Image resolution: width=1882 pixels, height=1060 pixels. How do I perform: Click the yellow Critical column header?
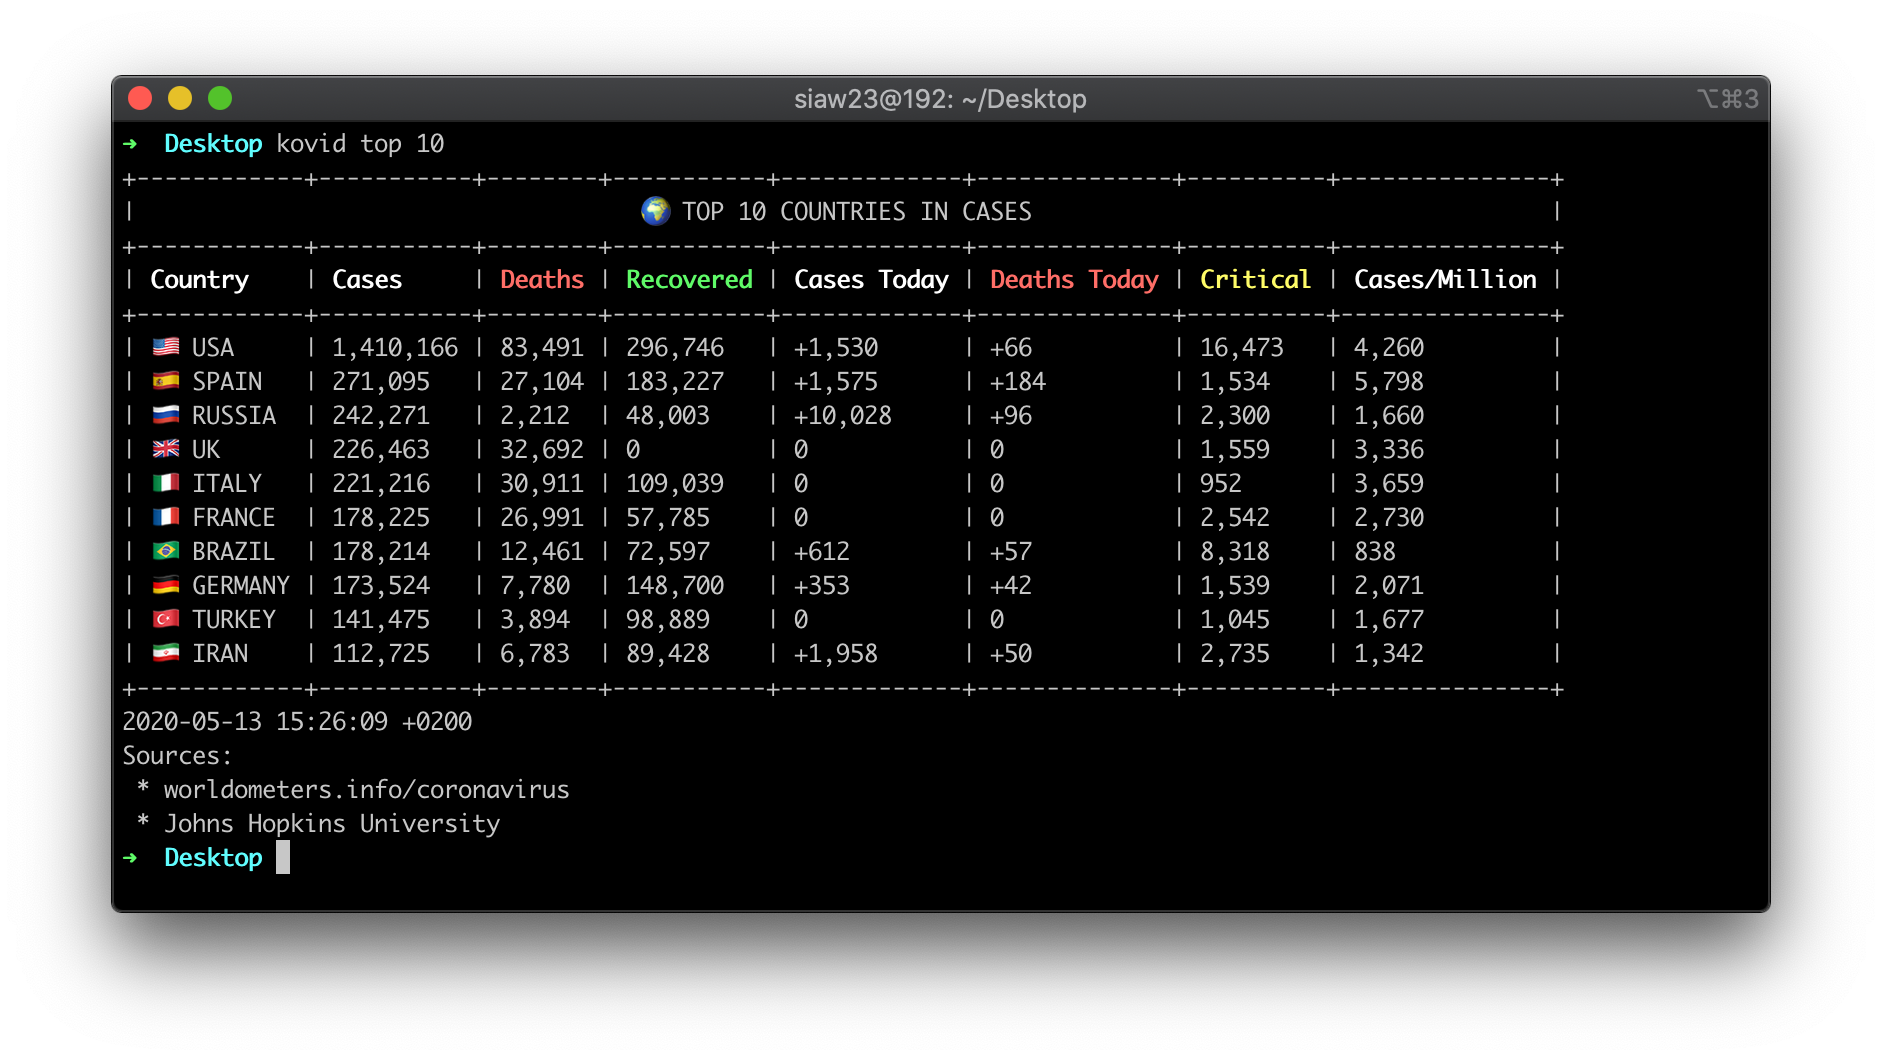point(1255,280)
